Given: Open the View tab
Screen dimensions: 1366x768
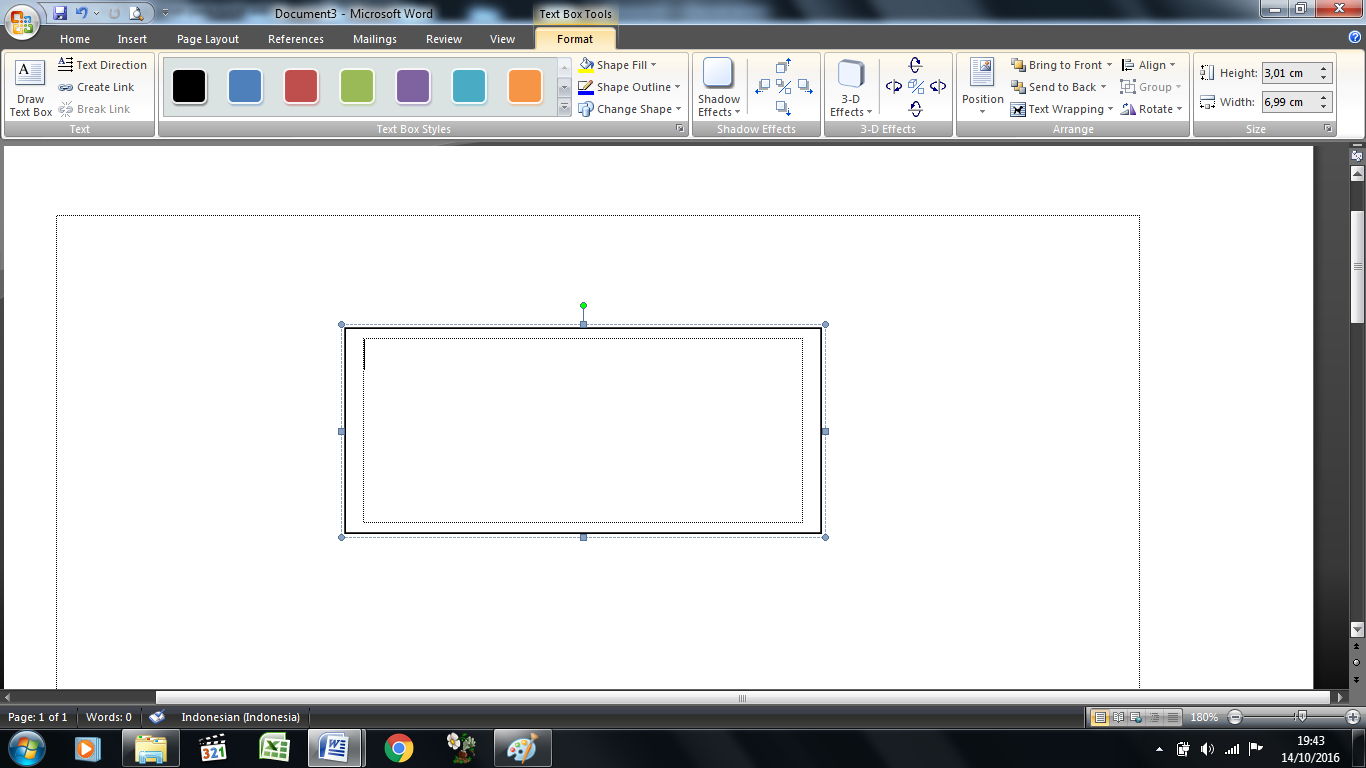Looking at the screenshot, I should coord(503,39).
